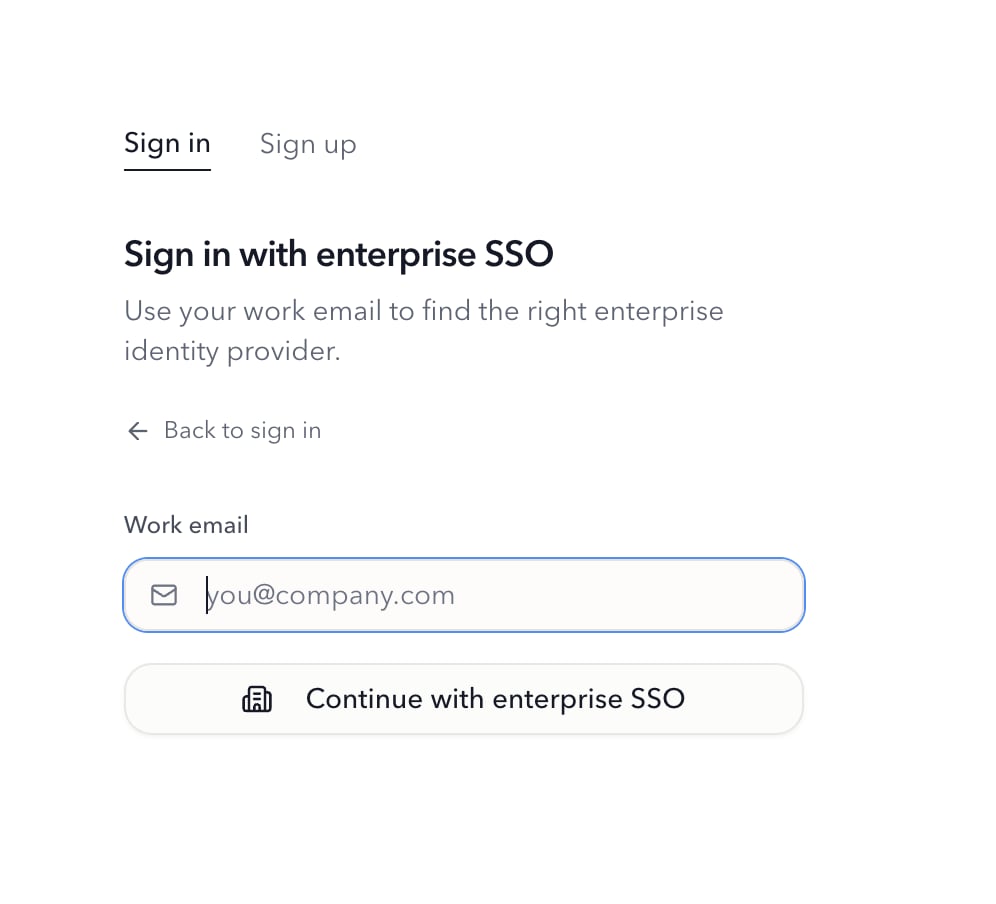The width and height of the screenshot is (996, 904).
Task: Click the Use your work email description text
Action: (424, 331)
